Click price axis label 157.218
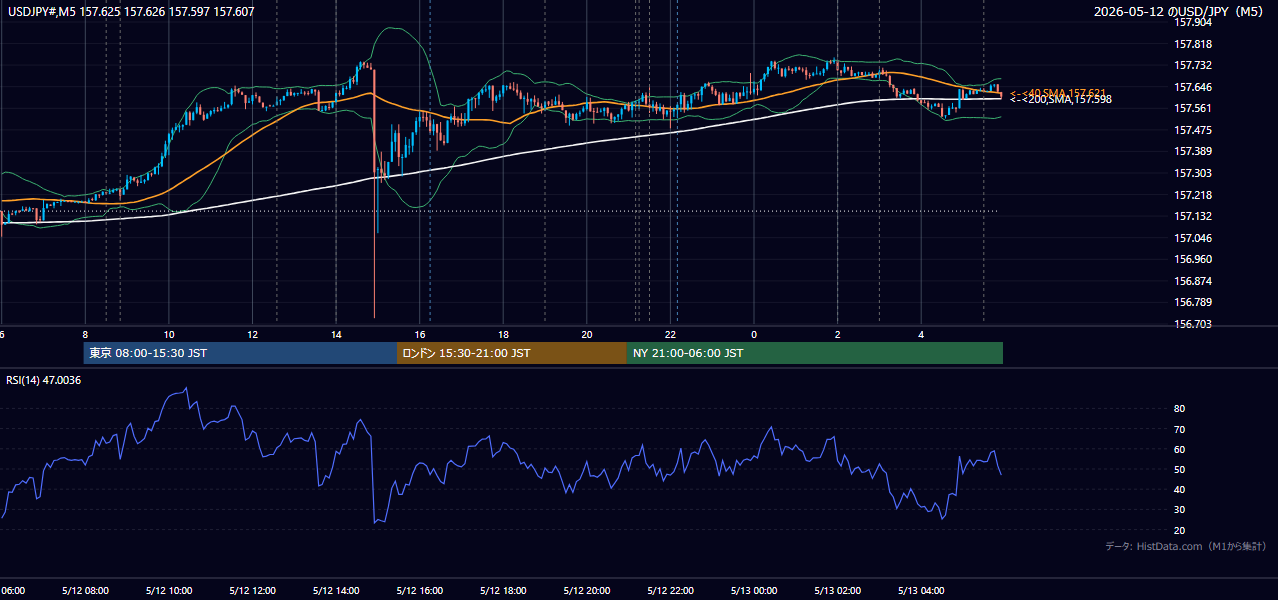 pos(1193,195)
